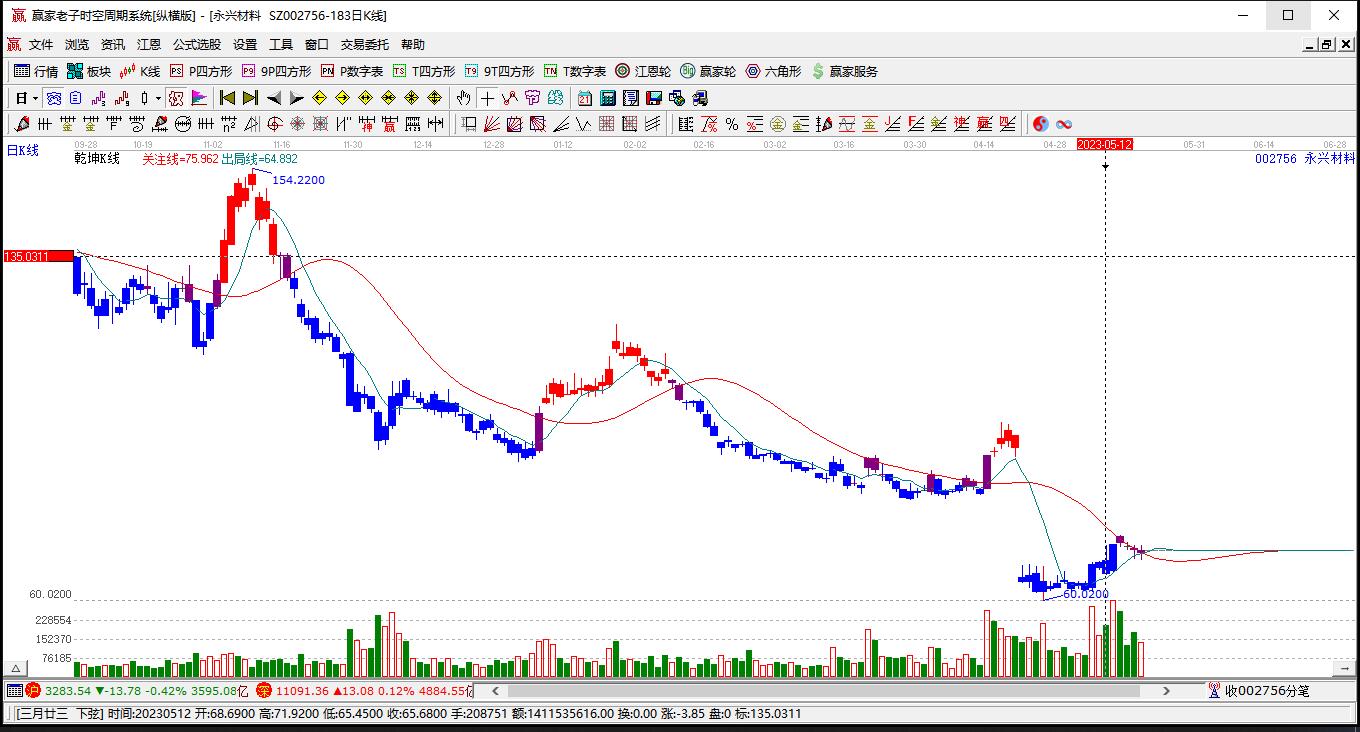Step forward with the black right arrow

(x=296, y=98)
